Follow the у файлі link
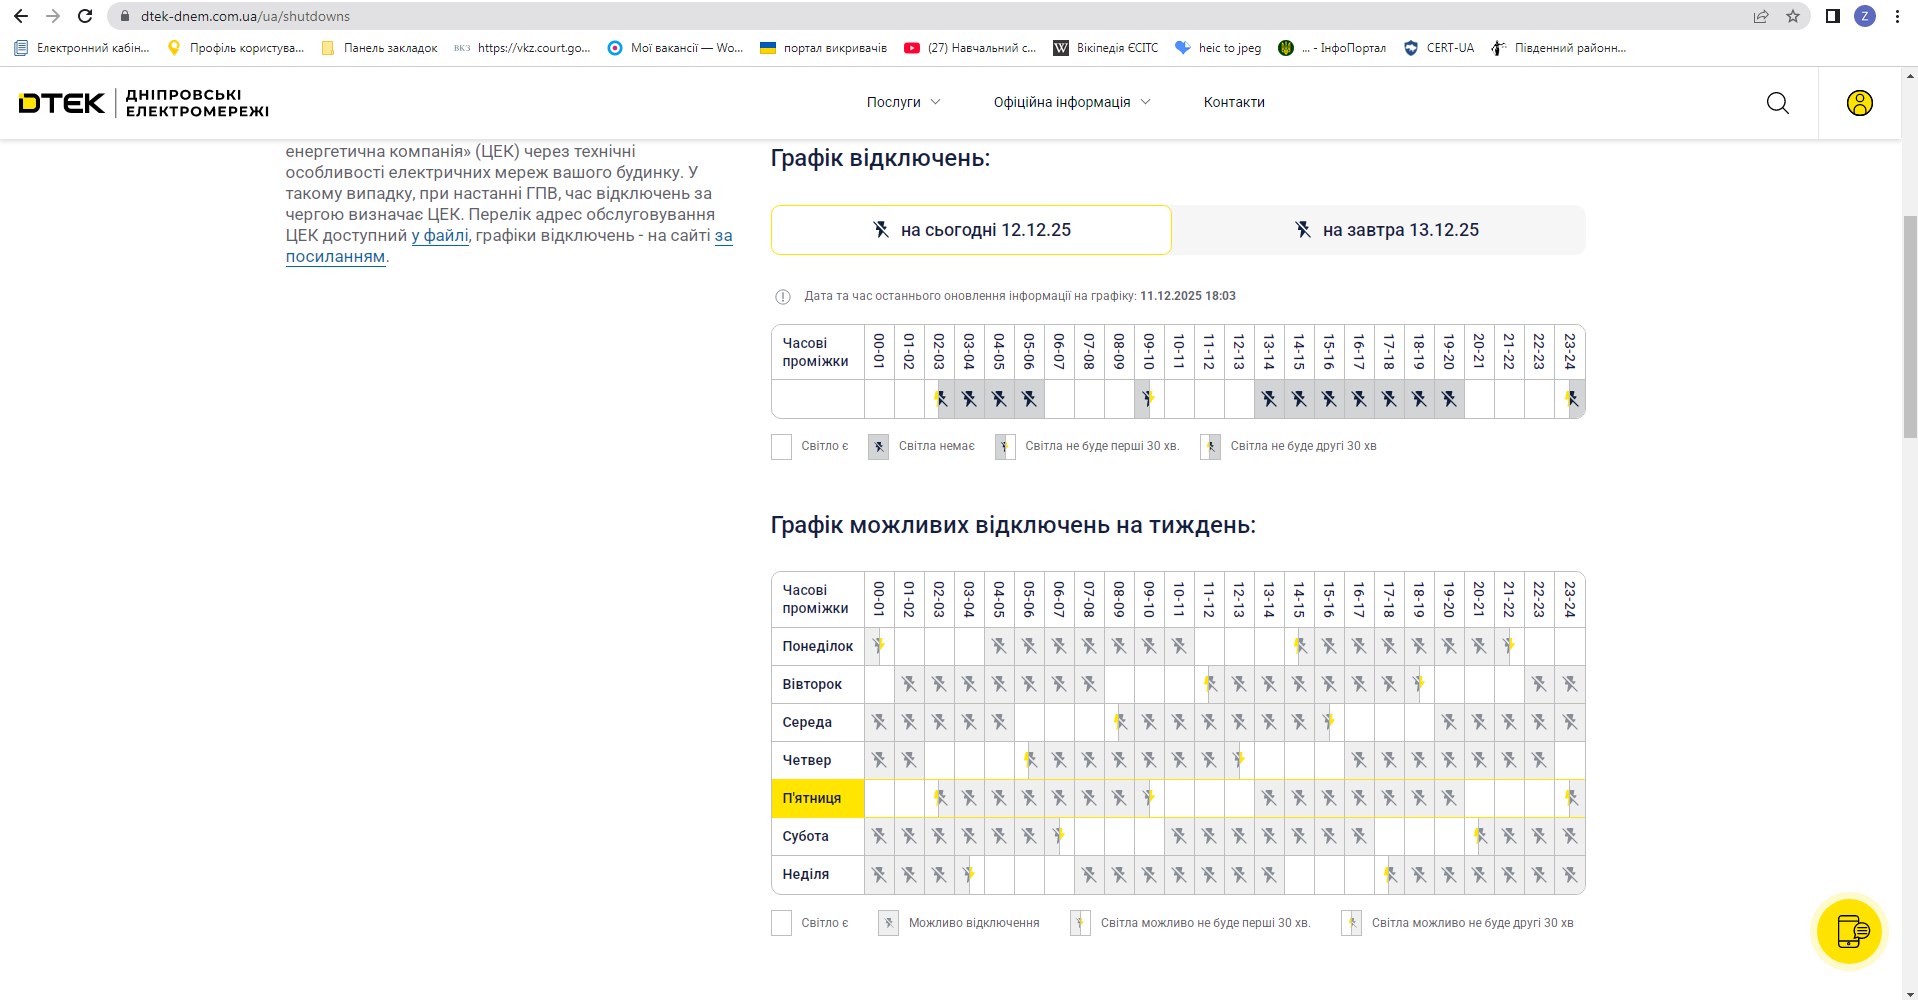 440,236
